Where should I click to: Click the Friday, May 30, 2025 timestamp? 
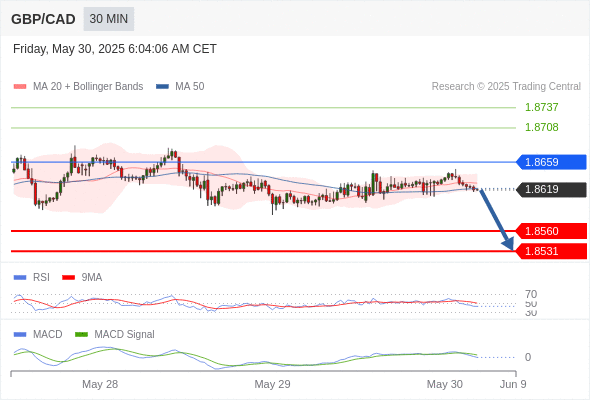pyautogui.click(x=115, y=49)
